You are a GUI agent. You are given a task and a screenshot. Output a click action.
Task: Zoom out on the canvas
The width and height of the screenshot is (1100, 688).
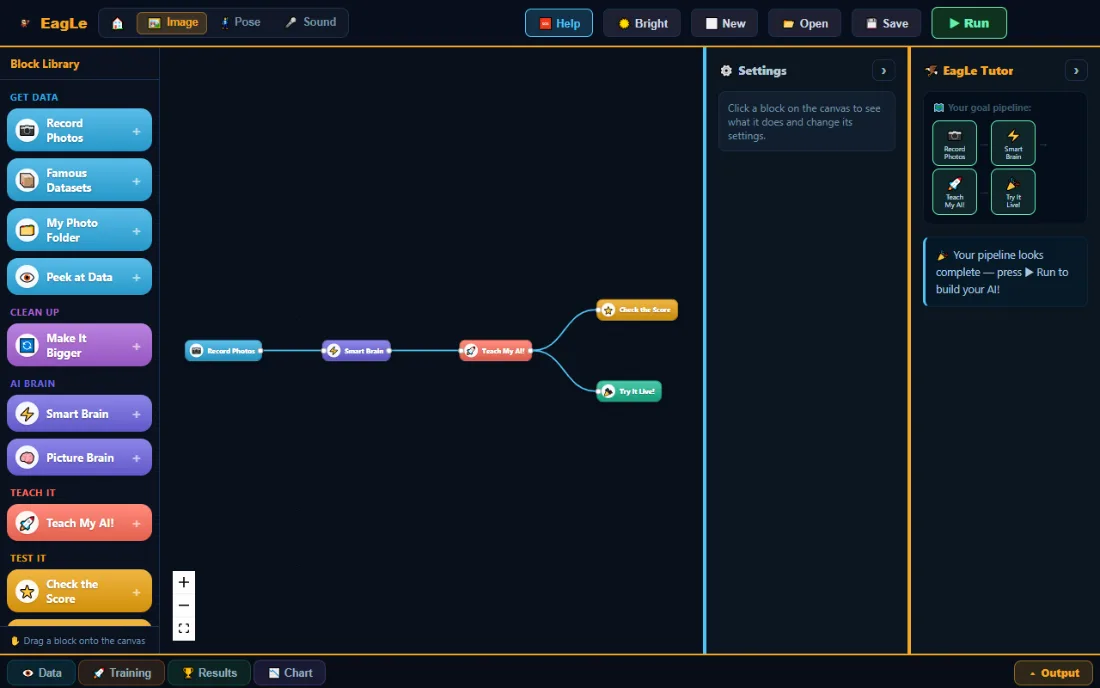(x=184, y=605)
